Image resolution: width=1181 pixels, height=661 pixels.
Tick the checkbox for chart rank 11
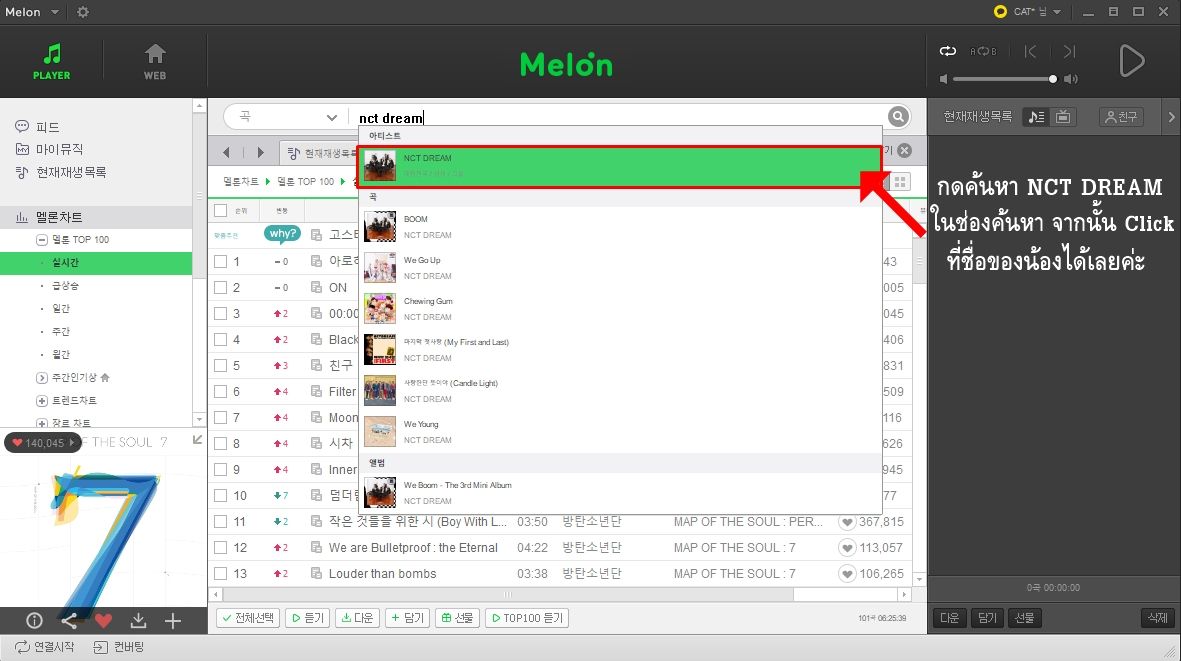221,522
